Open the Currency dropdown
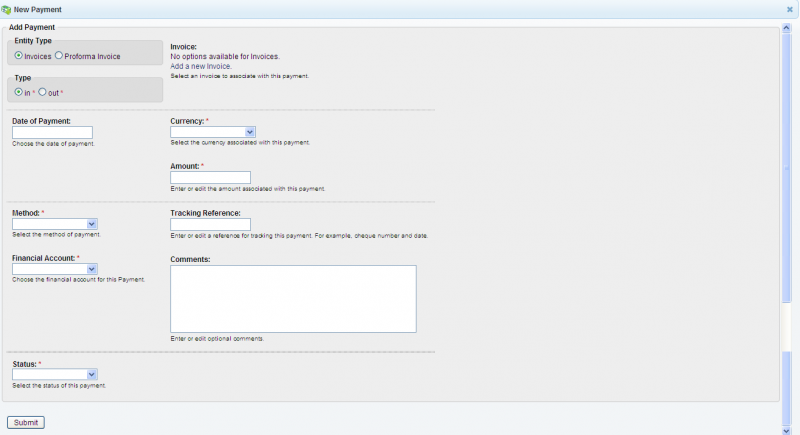Image resolution: width=800 pixels, height=435 pixels. tap(250, 132)
